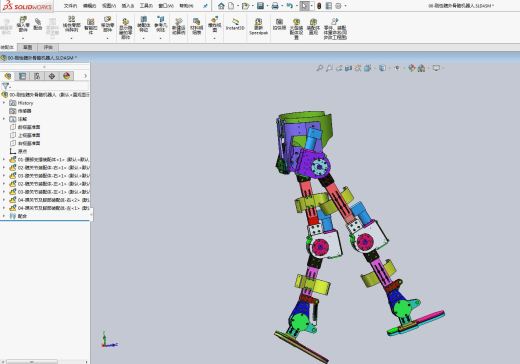This screenshot has width=520, height=364.
Task: Open the File Properties icon
Action: point(329,6)
